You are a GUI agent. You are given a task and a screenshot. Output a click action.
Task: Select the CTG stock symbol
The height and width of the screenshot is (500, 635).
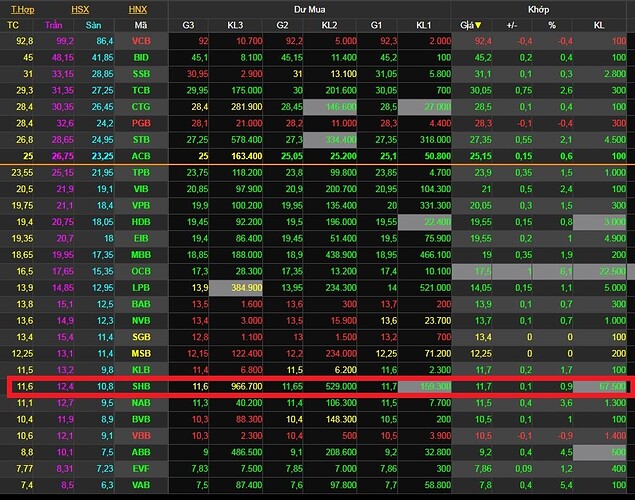coord(141,107)
